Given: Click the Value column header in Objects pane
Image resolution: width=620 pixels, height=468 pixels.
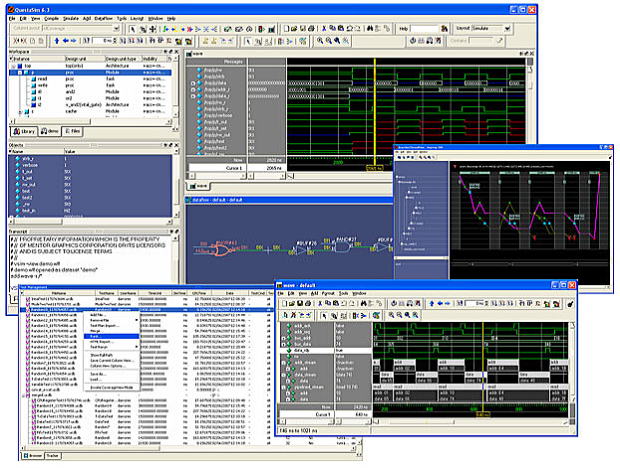Looking at the screenshot, I should coord(118,151).
